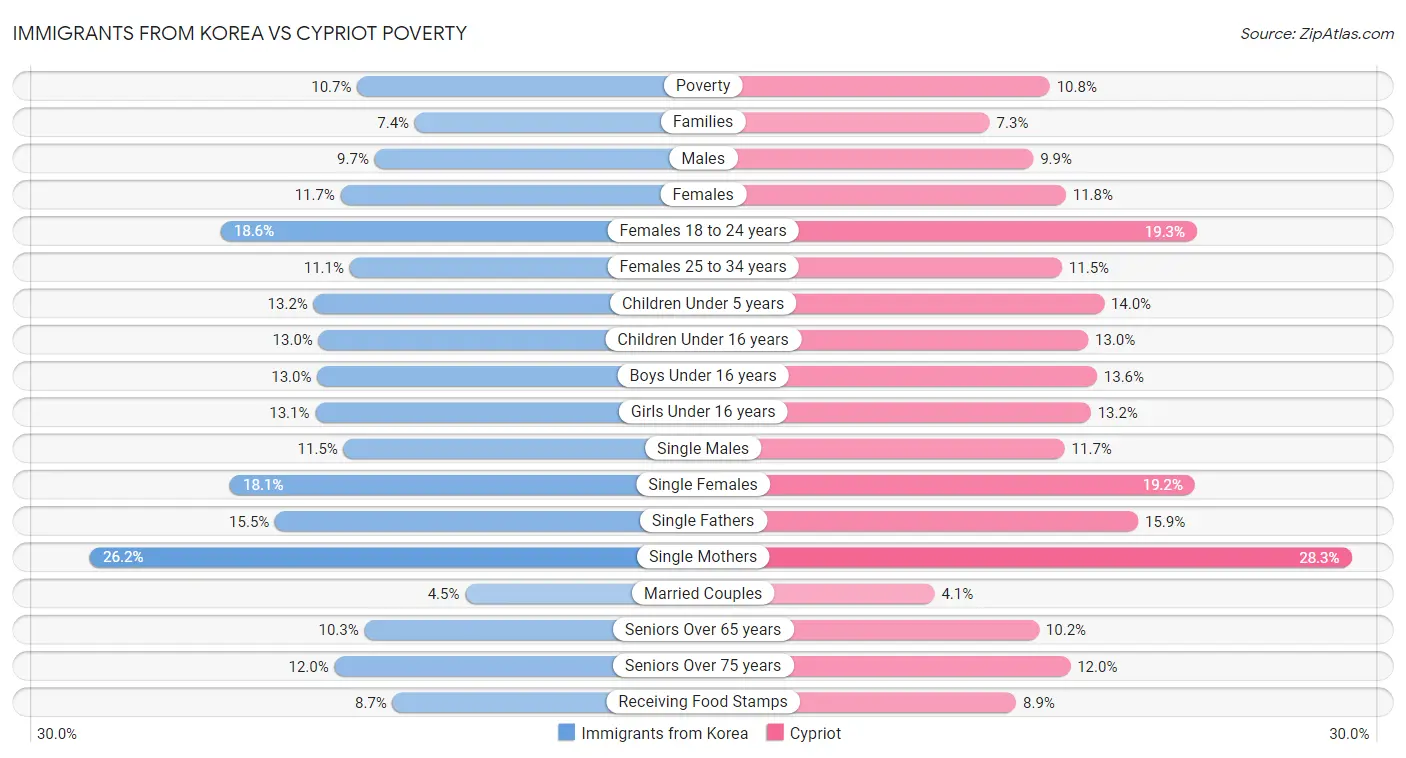Click the Boys Under 16 years label
The width and height of the screenshot is (1406, 758).
coord(703,376)
